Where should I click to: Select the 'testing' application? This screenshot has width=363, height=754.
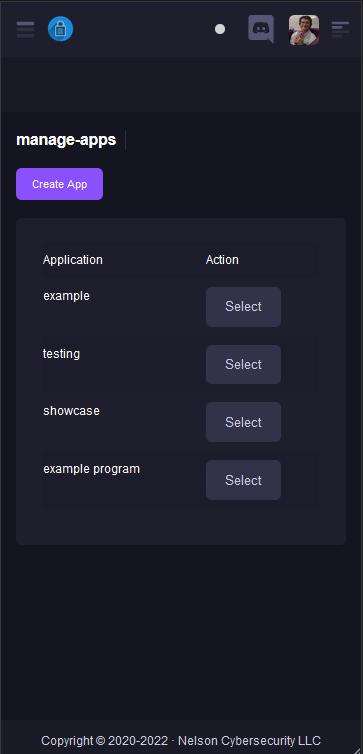243,364
